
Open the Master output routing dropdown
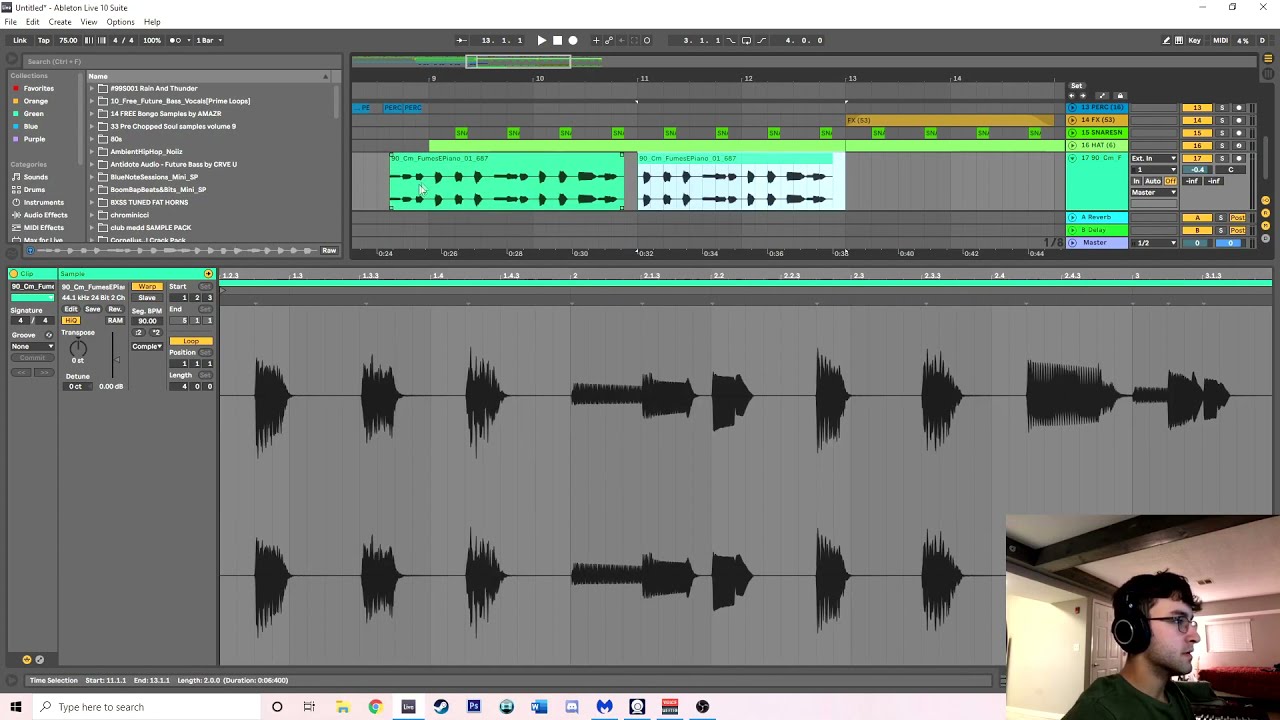(1154, 192)
